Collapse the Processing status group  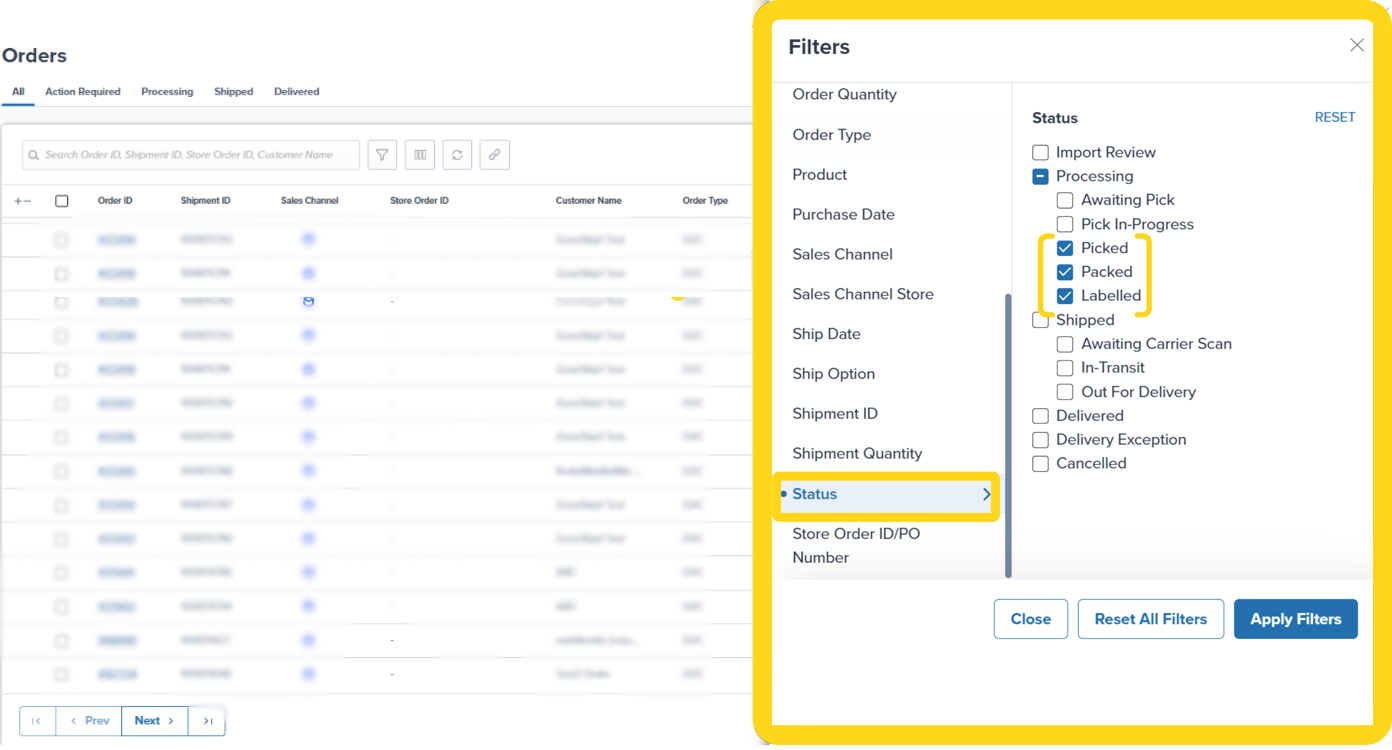[1040, 176]
